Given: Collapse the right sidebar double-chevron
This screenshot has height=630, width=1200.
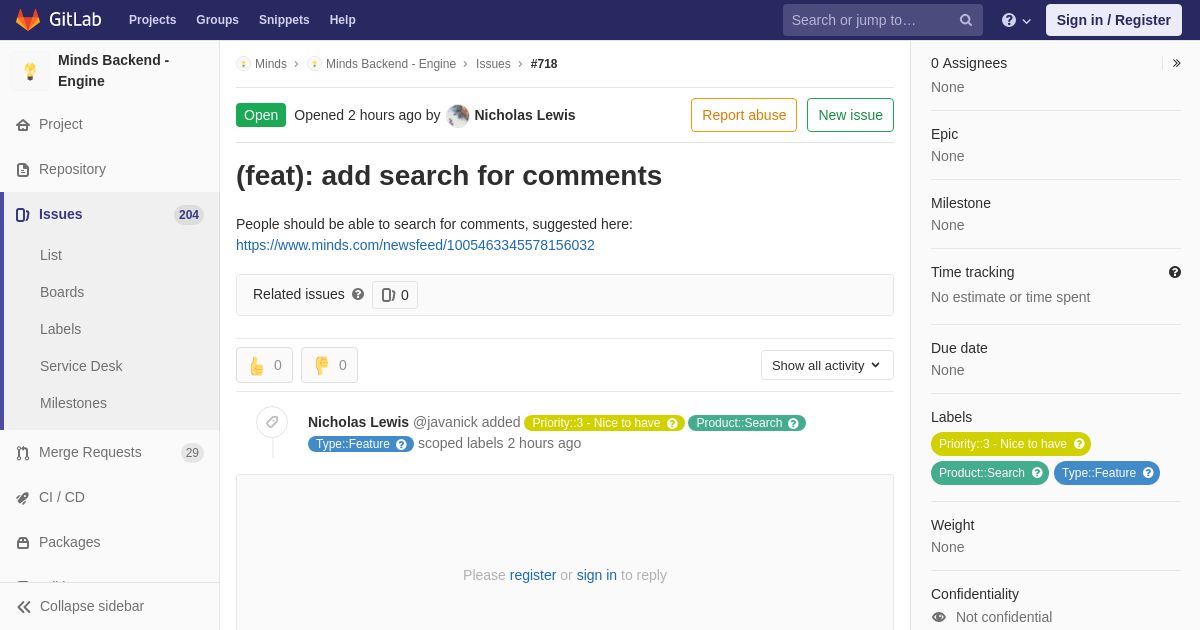Looking at the screenshot, I should 1176,63.
